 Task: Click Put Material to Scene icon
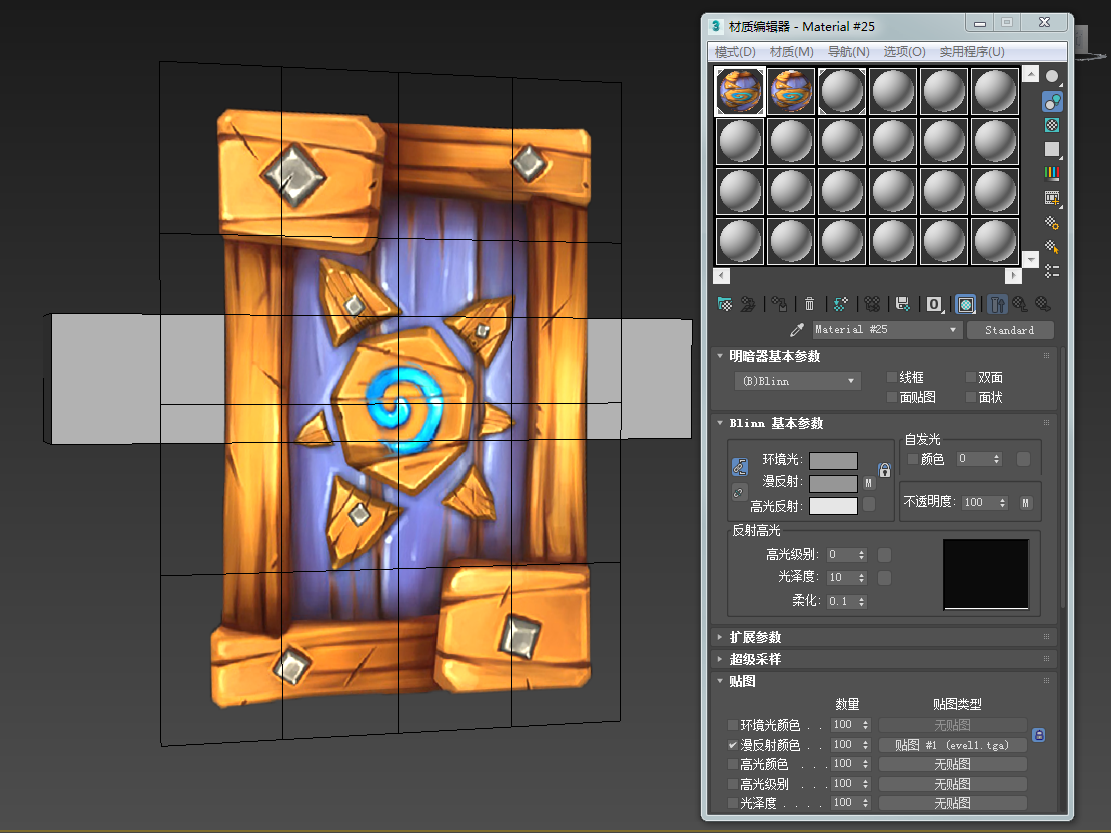coord(748,305)
